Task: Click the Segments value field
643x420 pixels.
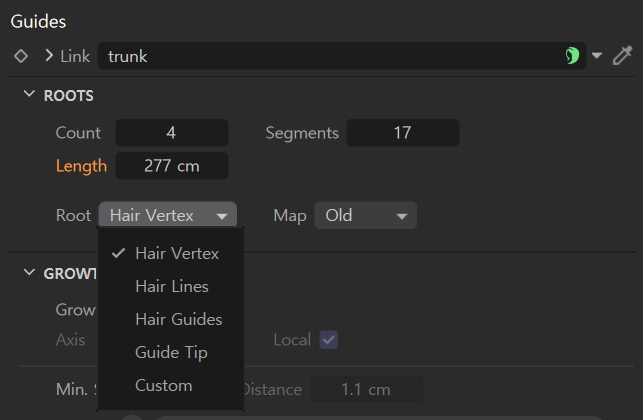Action: pos(402,133)
